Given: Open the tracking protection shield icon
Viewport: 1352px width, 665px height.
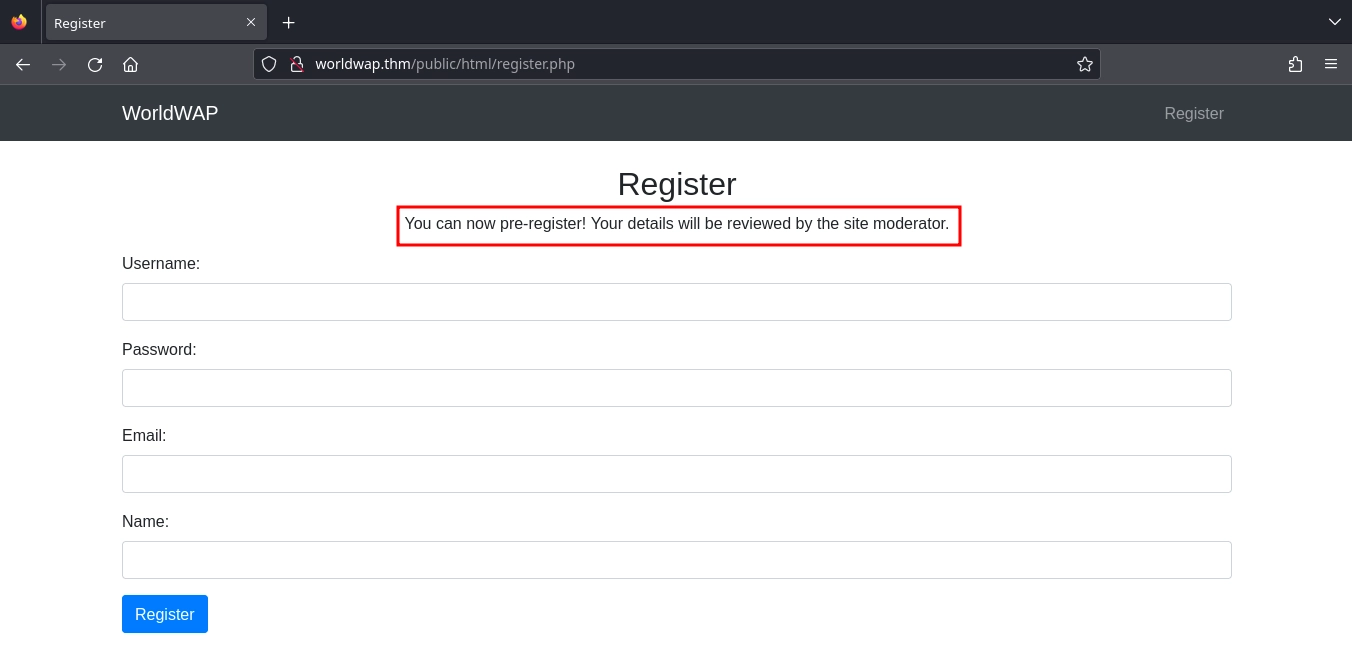Looking at the screenshot, I should [x=269, y=64].
